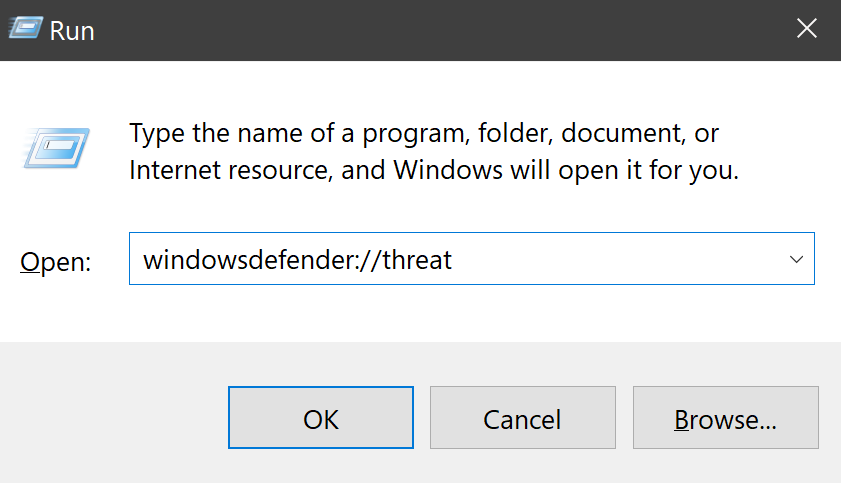841x483 pixels.
Task: Expand the Open combo box dropdown arrow
Action: click(796, 260)
